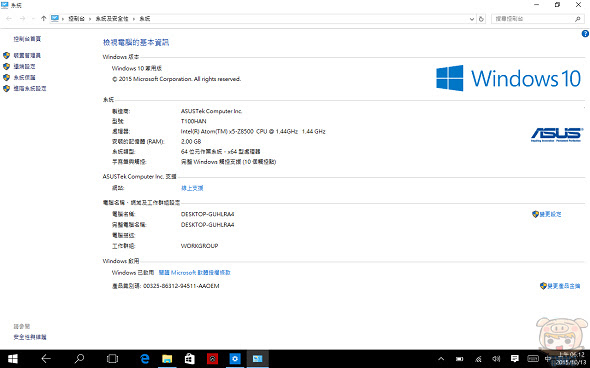Open Action Center notification icon
This screenshot has width=590, height=368.
[514, 359]
